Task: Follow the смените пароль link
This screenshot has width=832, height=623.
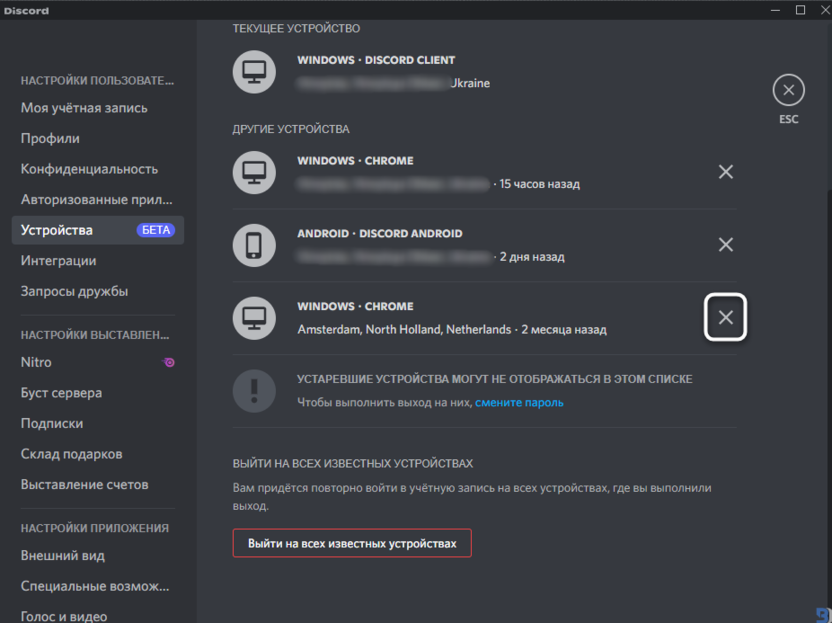Action: click(x=519, y=403)
